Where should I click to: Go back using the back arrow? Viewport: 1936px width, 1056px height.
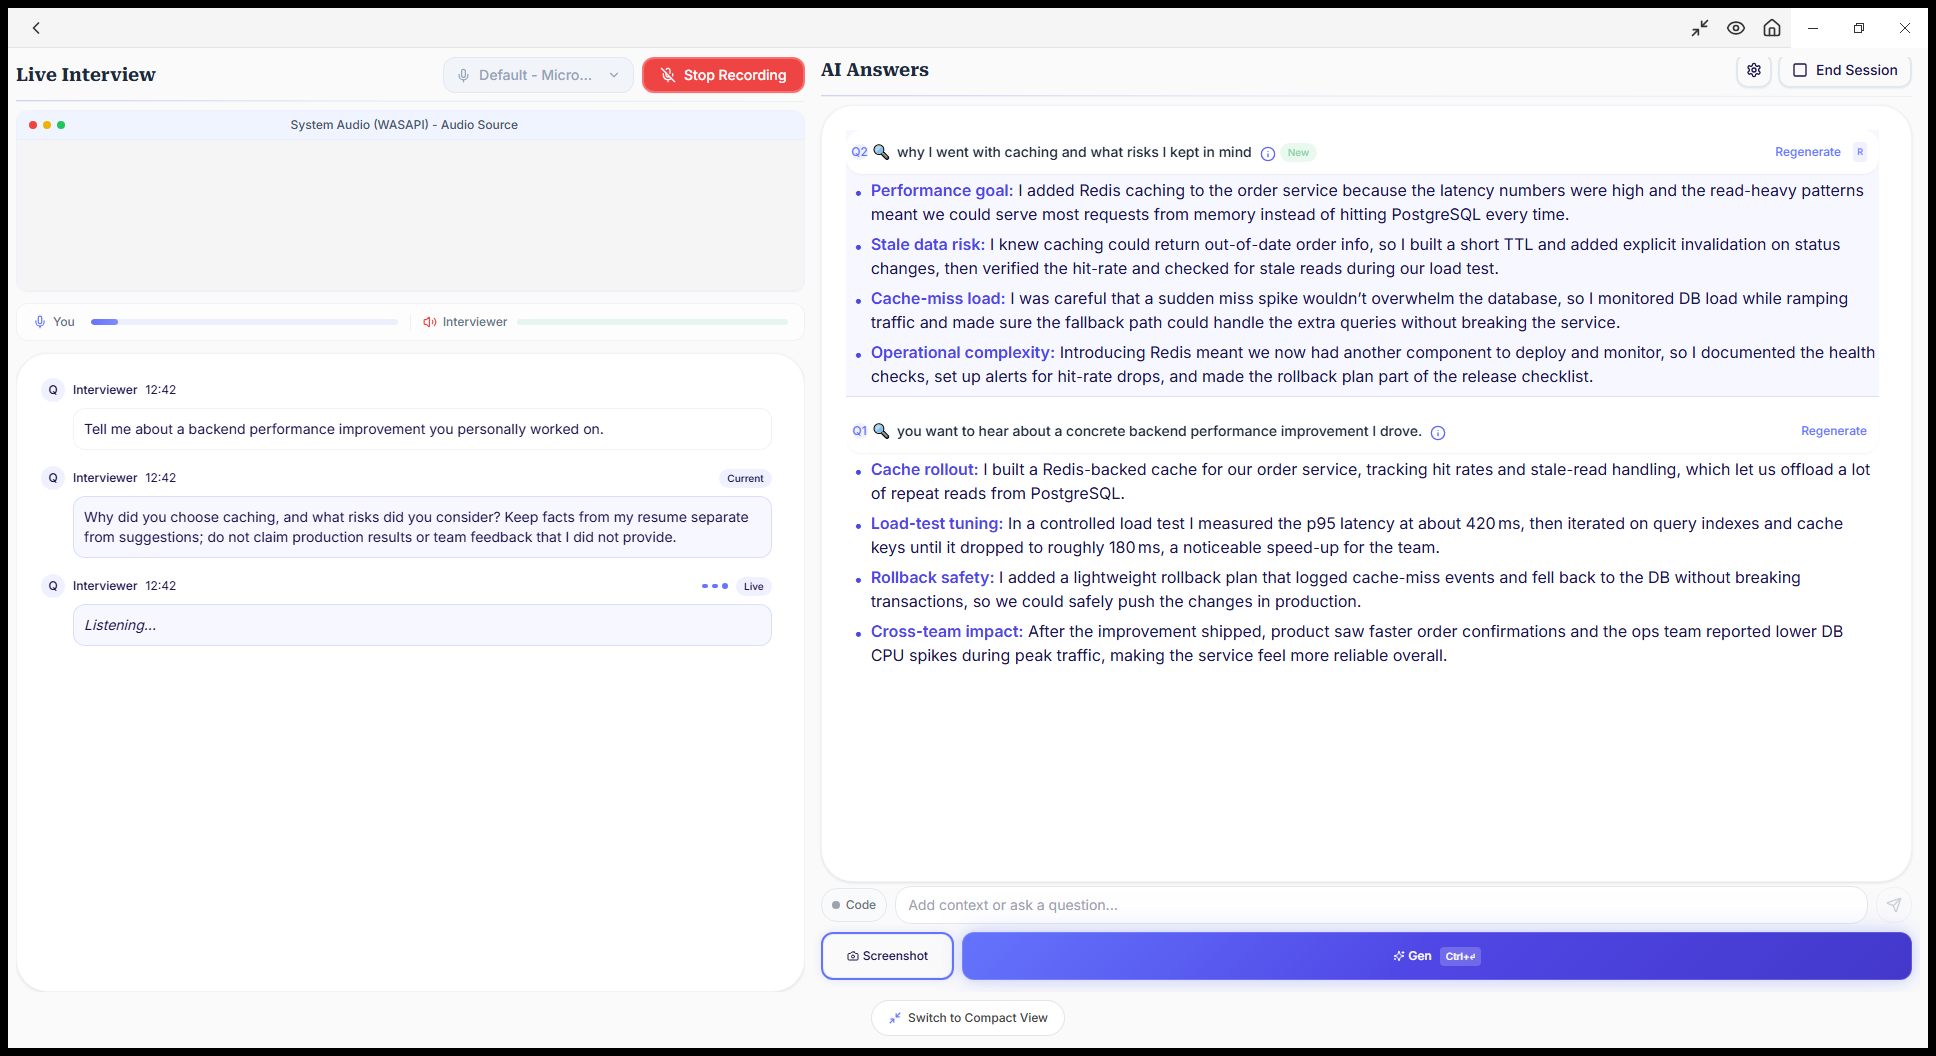click(x=37, y=28)
